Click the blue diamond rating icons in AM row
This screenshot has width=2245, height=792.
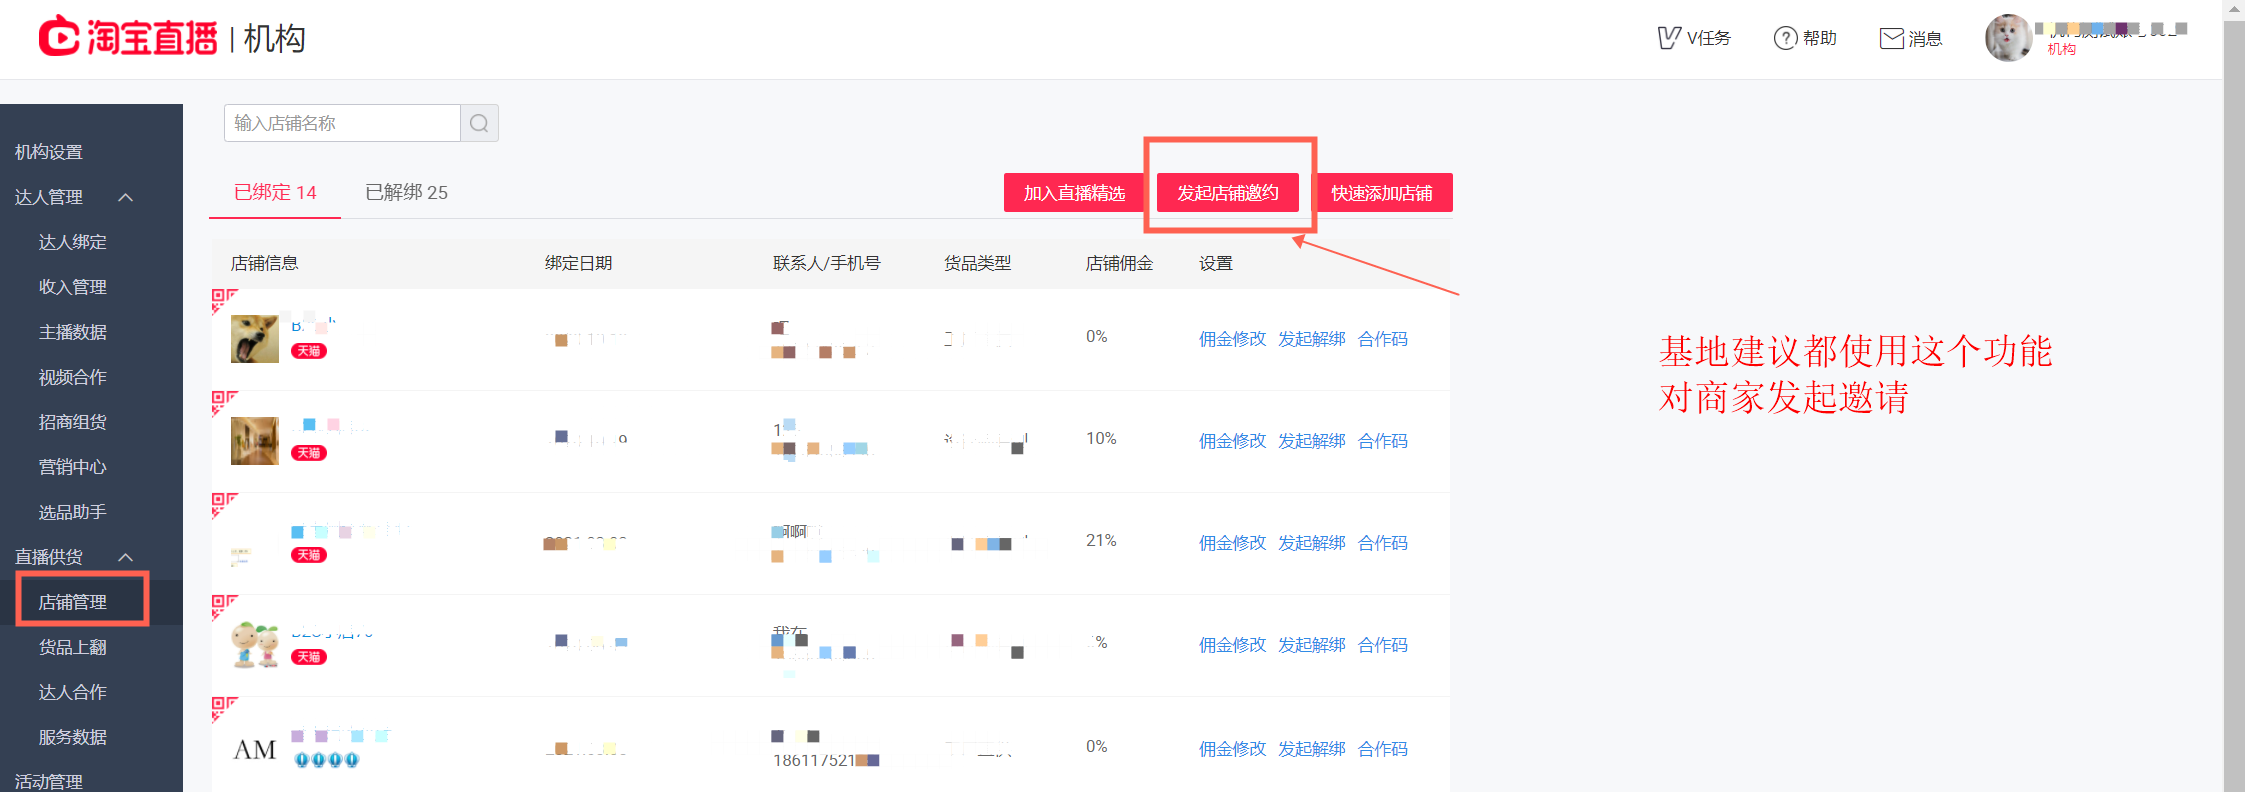click(326, 760)
